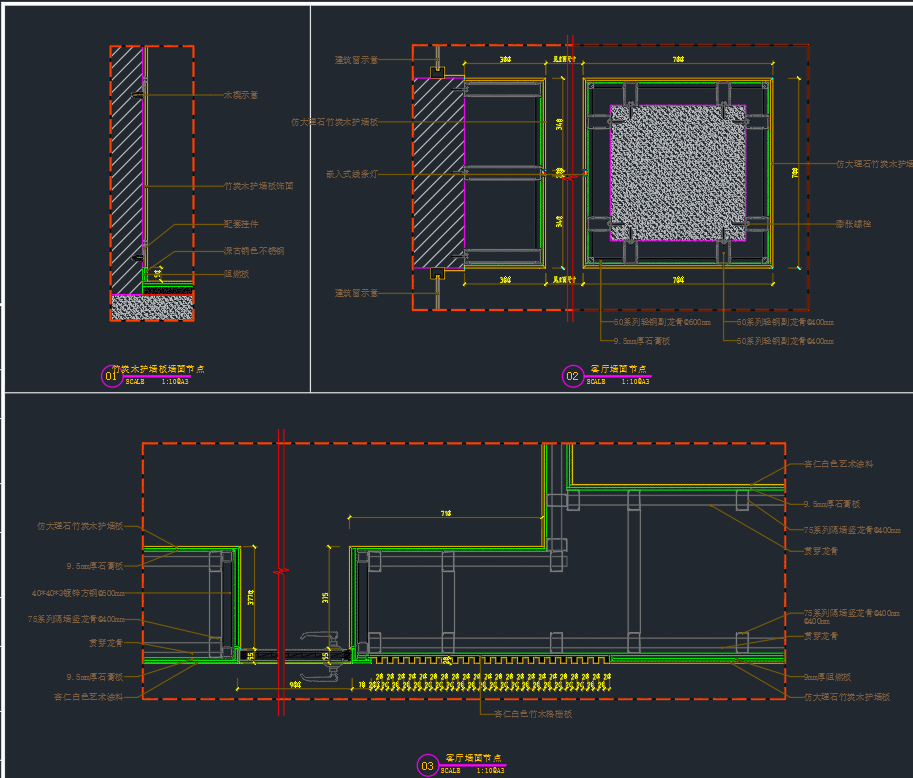Click the 木楔示意 annotation label
The image size is (913, 778).
(241, 95)
